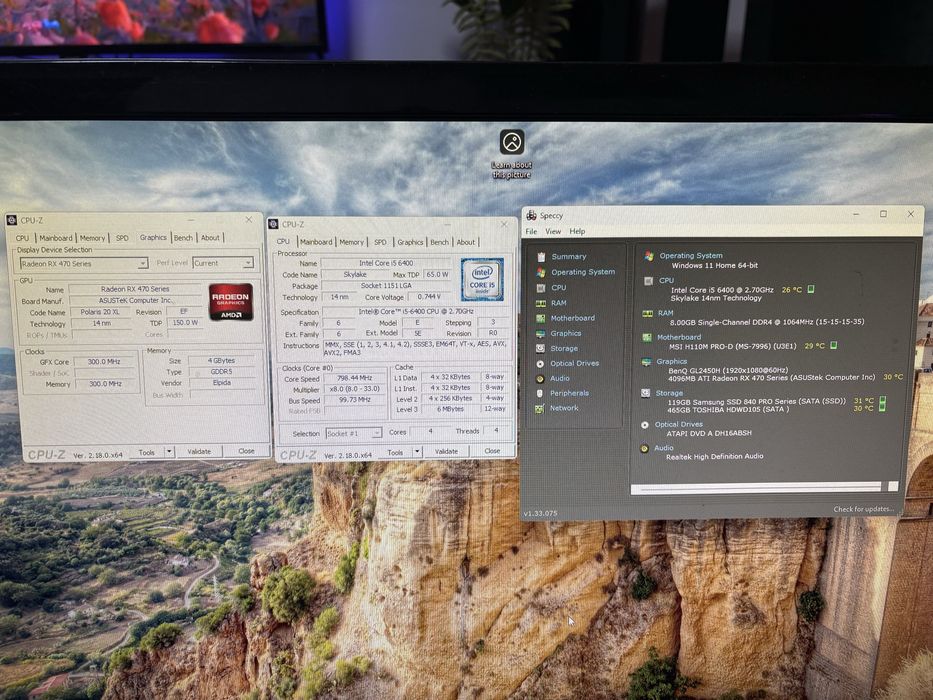This screenshot has width=933, height=700.
Task: Click the Motherboard heading in Speccy summary
Action: 679,337
